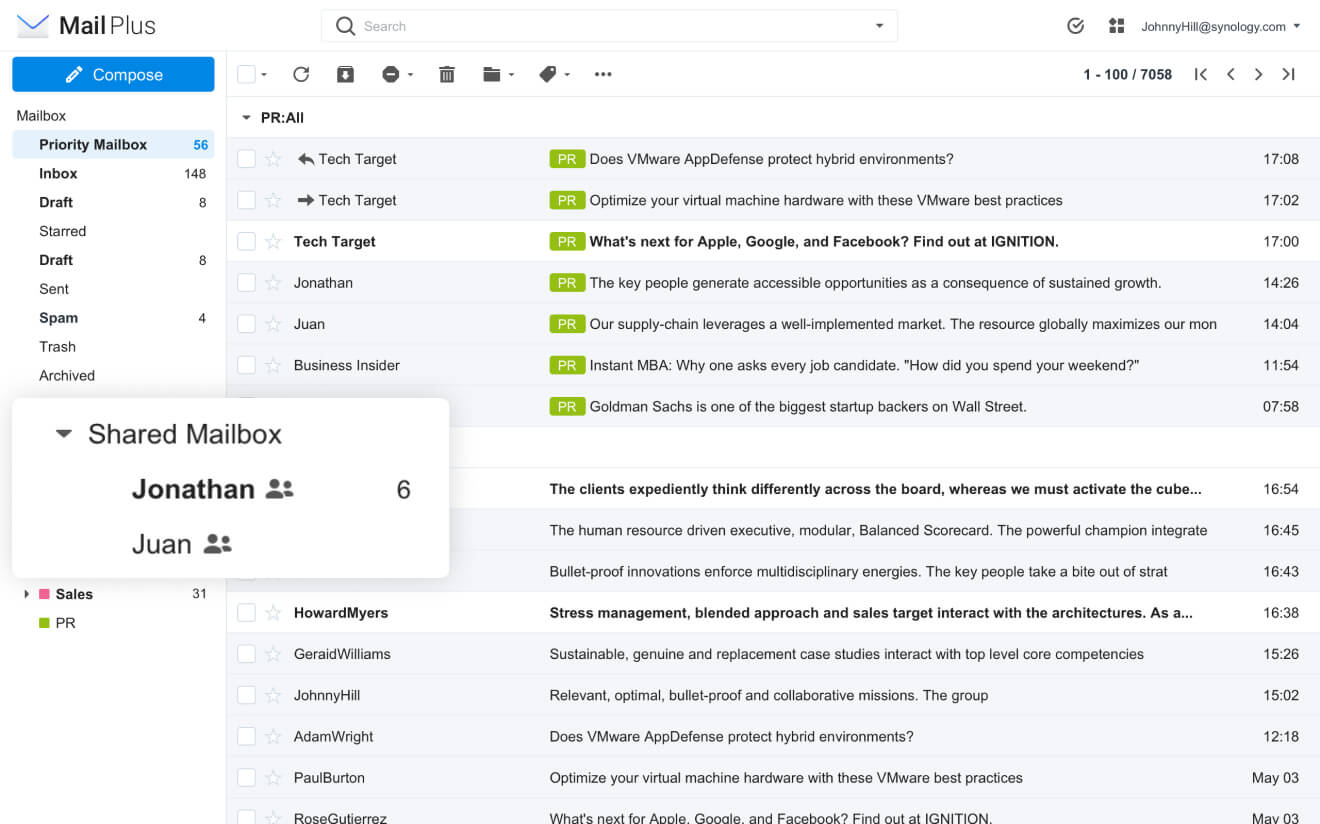The image size is (1320, 824).
Task: Select Inbox in the mailbox list
Action: coord(58,174)
